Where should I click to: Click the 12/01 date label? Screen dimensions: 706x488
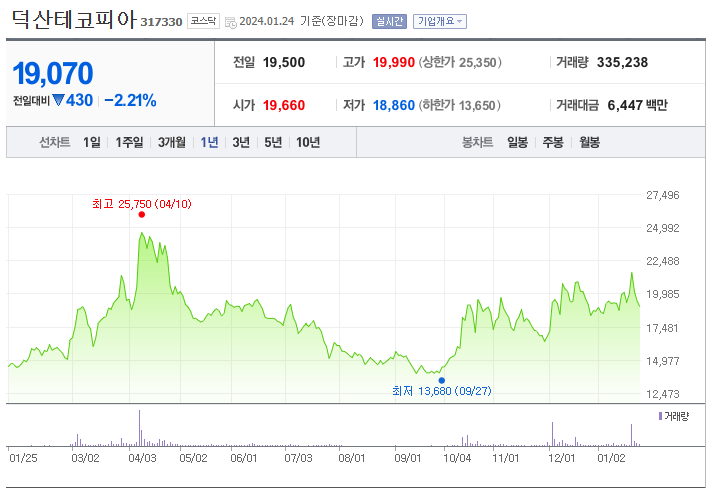(562, 458)
